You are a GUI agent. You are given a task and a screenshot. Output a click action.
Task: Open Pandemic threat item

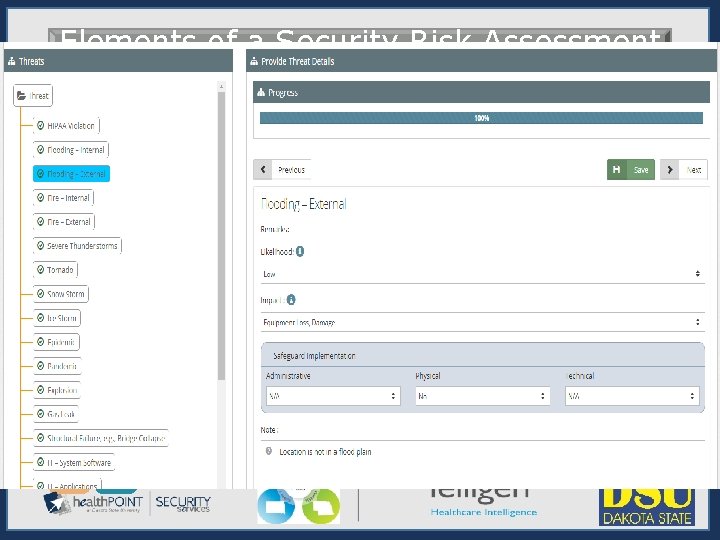tap(57, 366)
